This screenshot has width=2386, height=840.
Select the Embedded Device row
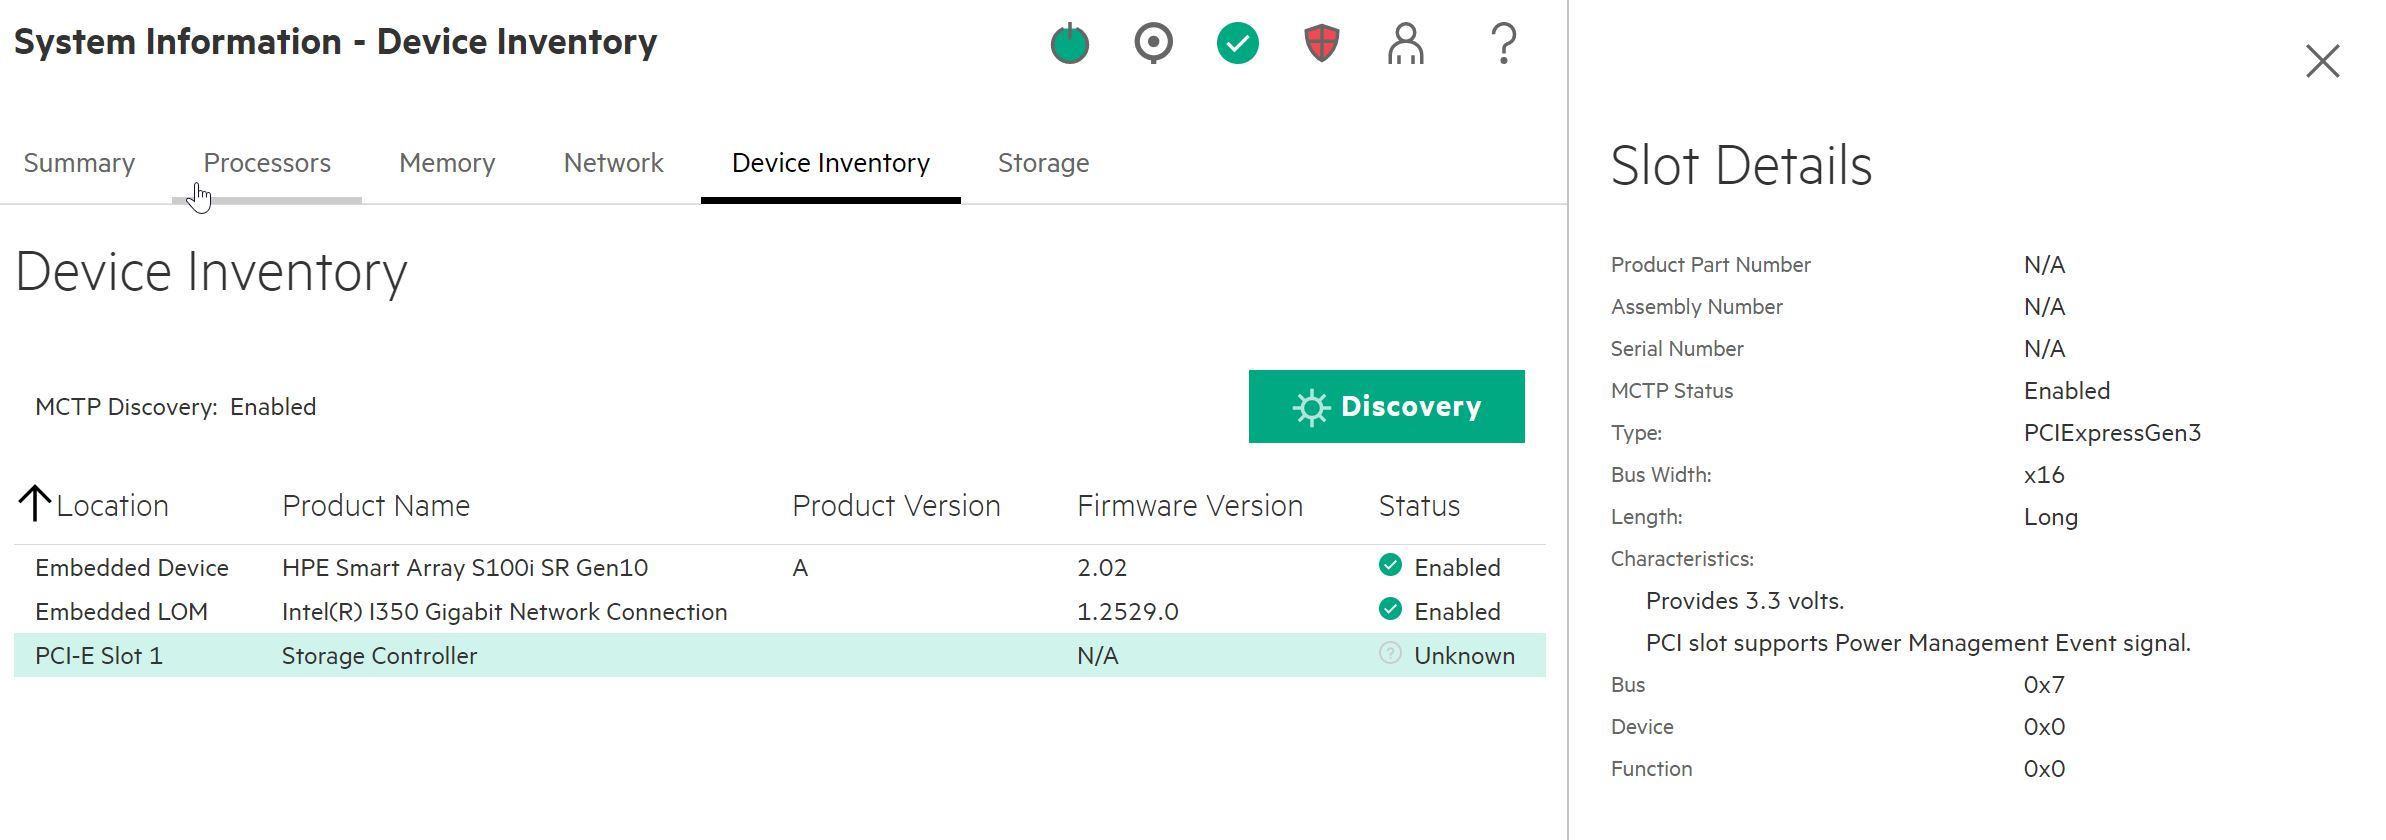(132, 568)
